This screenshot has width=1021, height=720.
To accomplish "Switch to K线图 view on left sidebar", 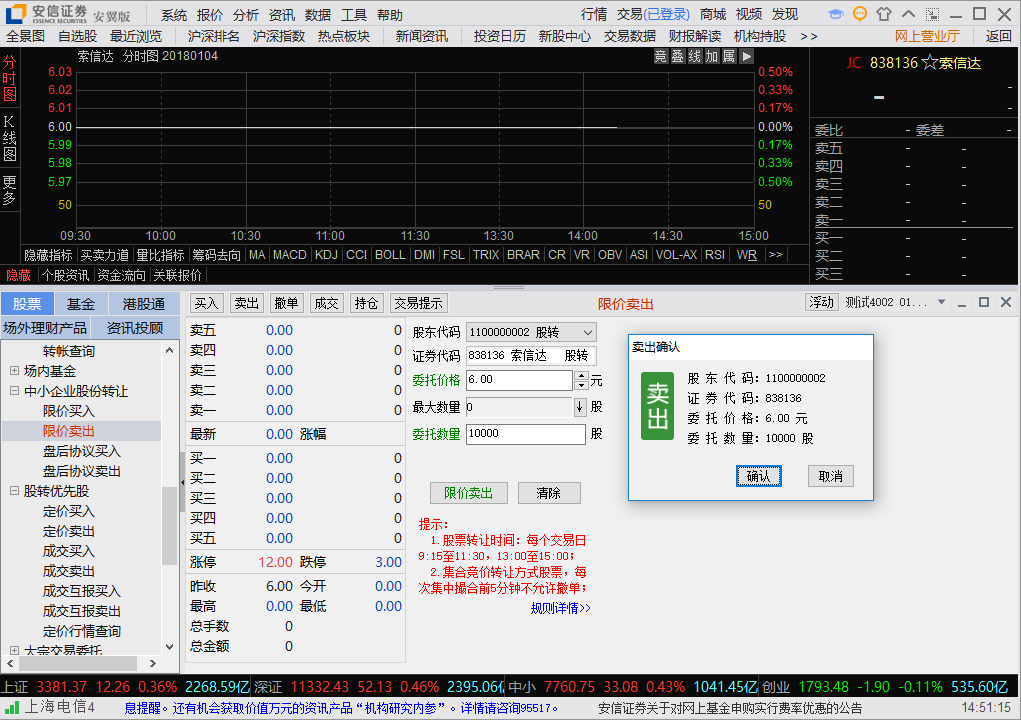I will pos(10,138).
